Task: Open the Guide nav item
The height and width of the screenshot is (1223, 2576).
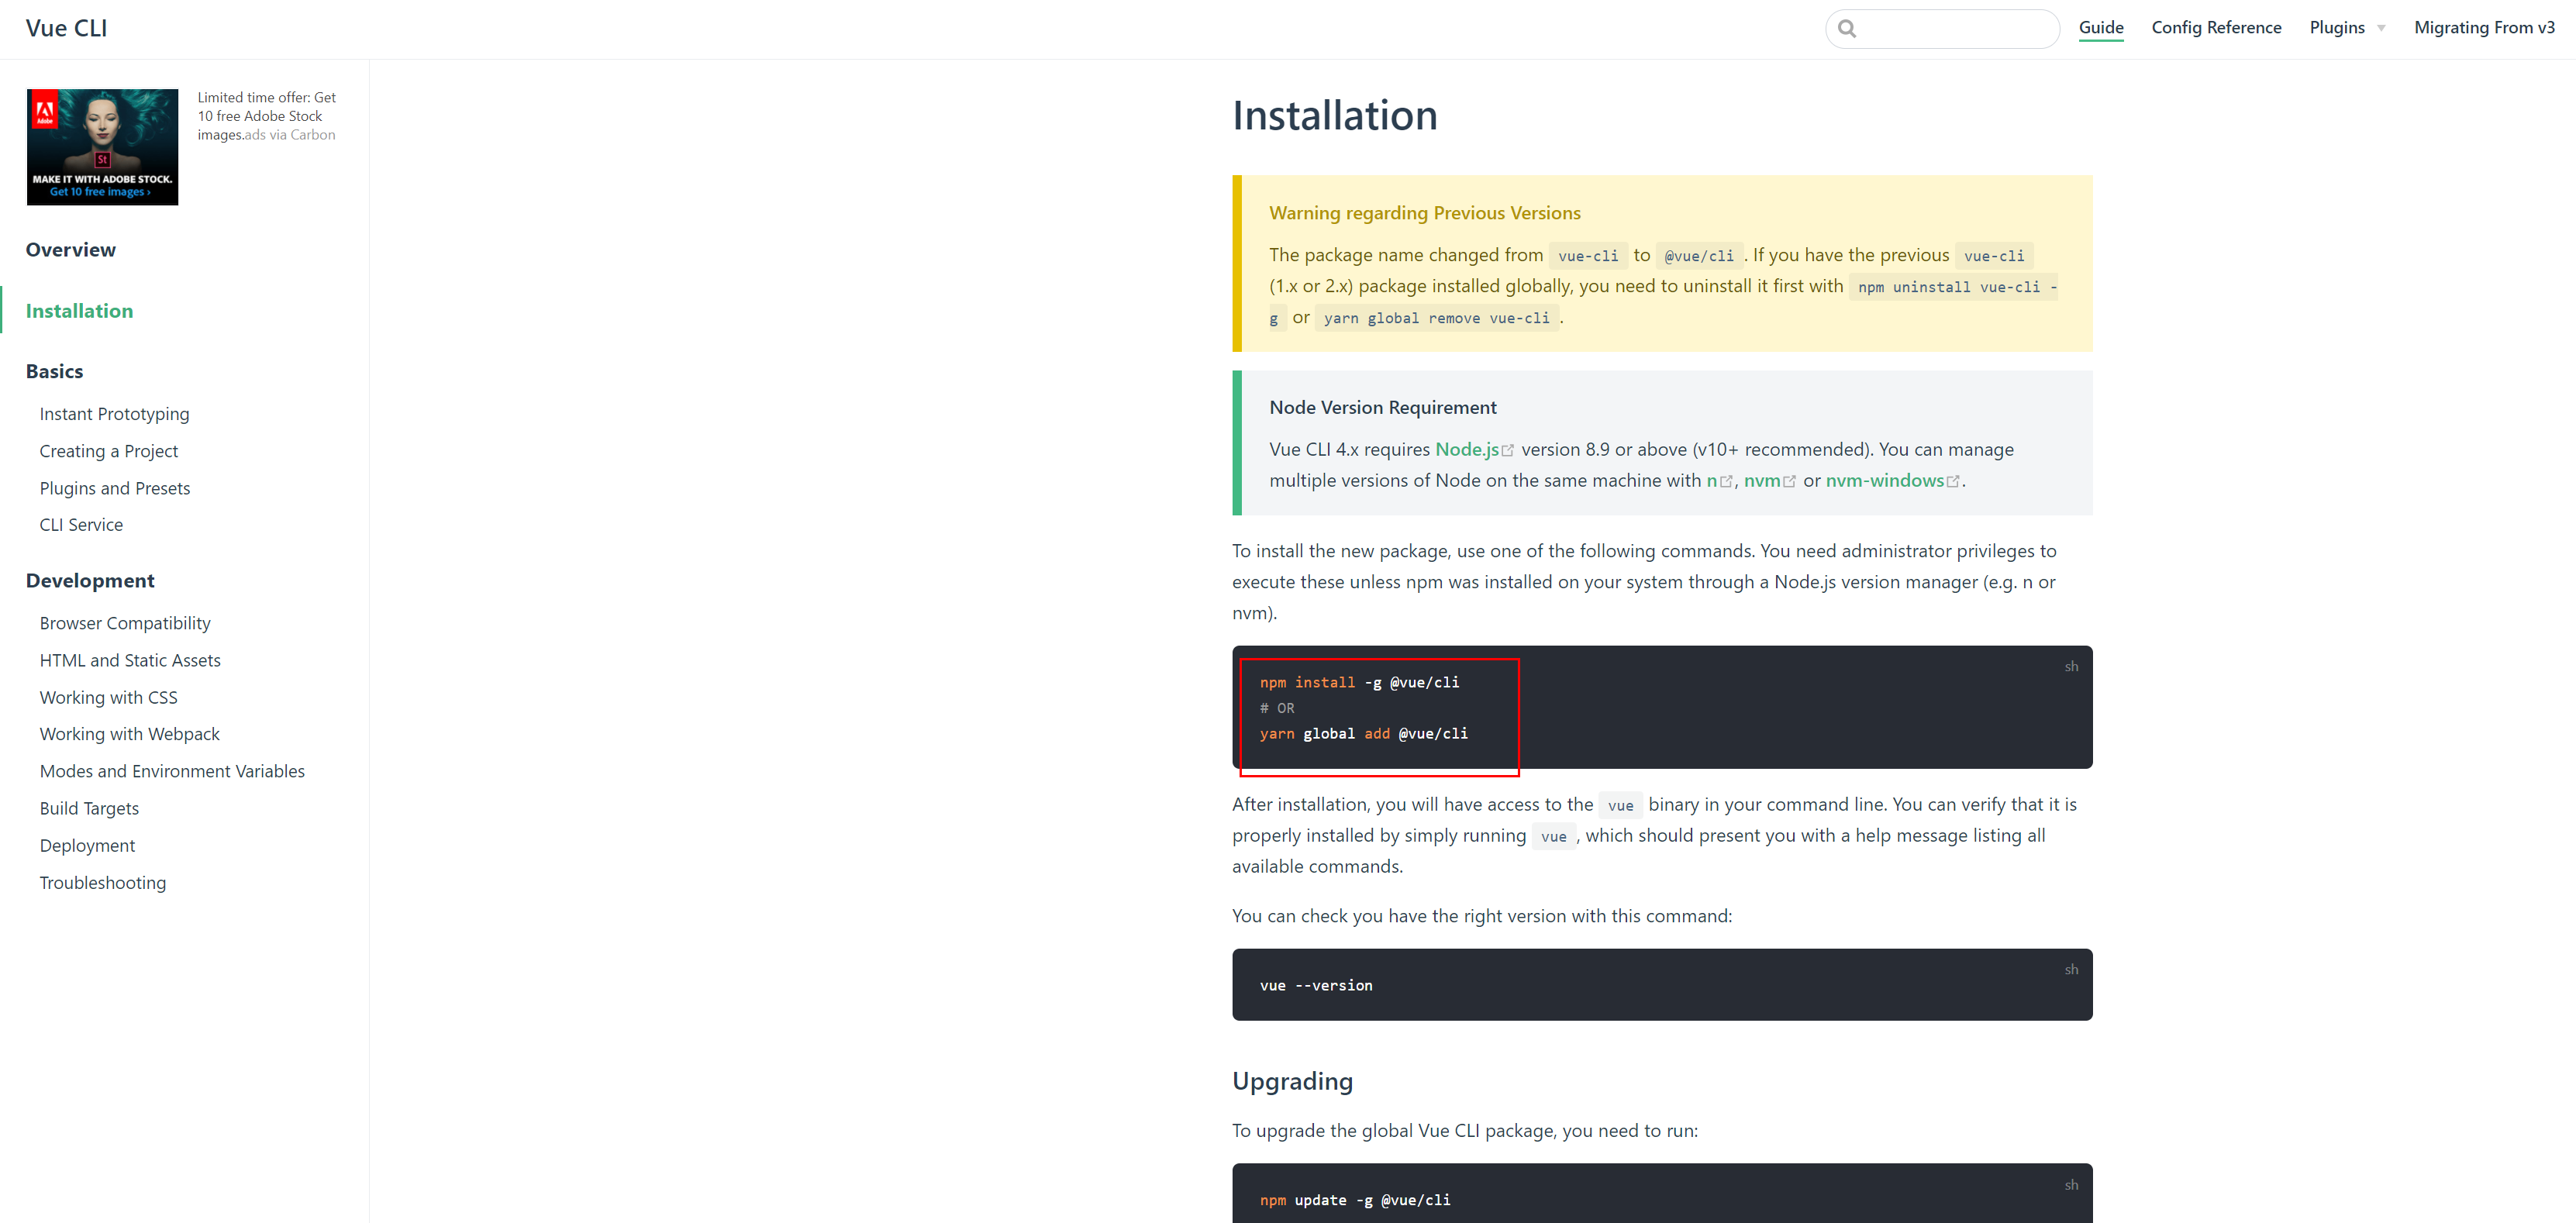Action: [2100, 28]
